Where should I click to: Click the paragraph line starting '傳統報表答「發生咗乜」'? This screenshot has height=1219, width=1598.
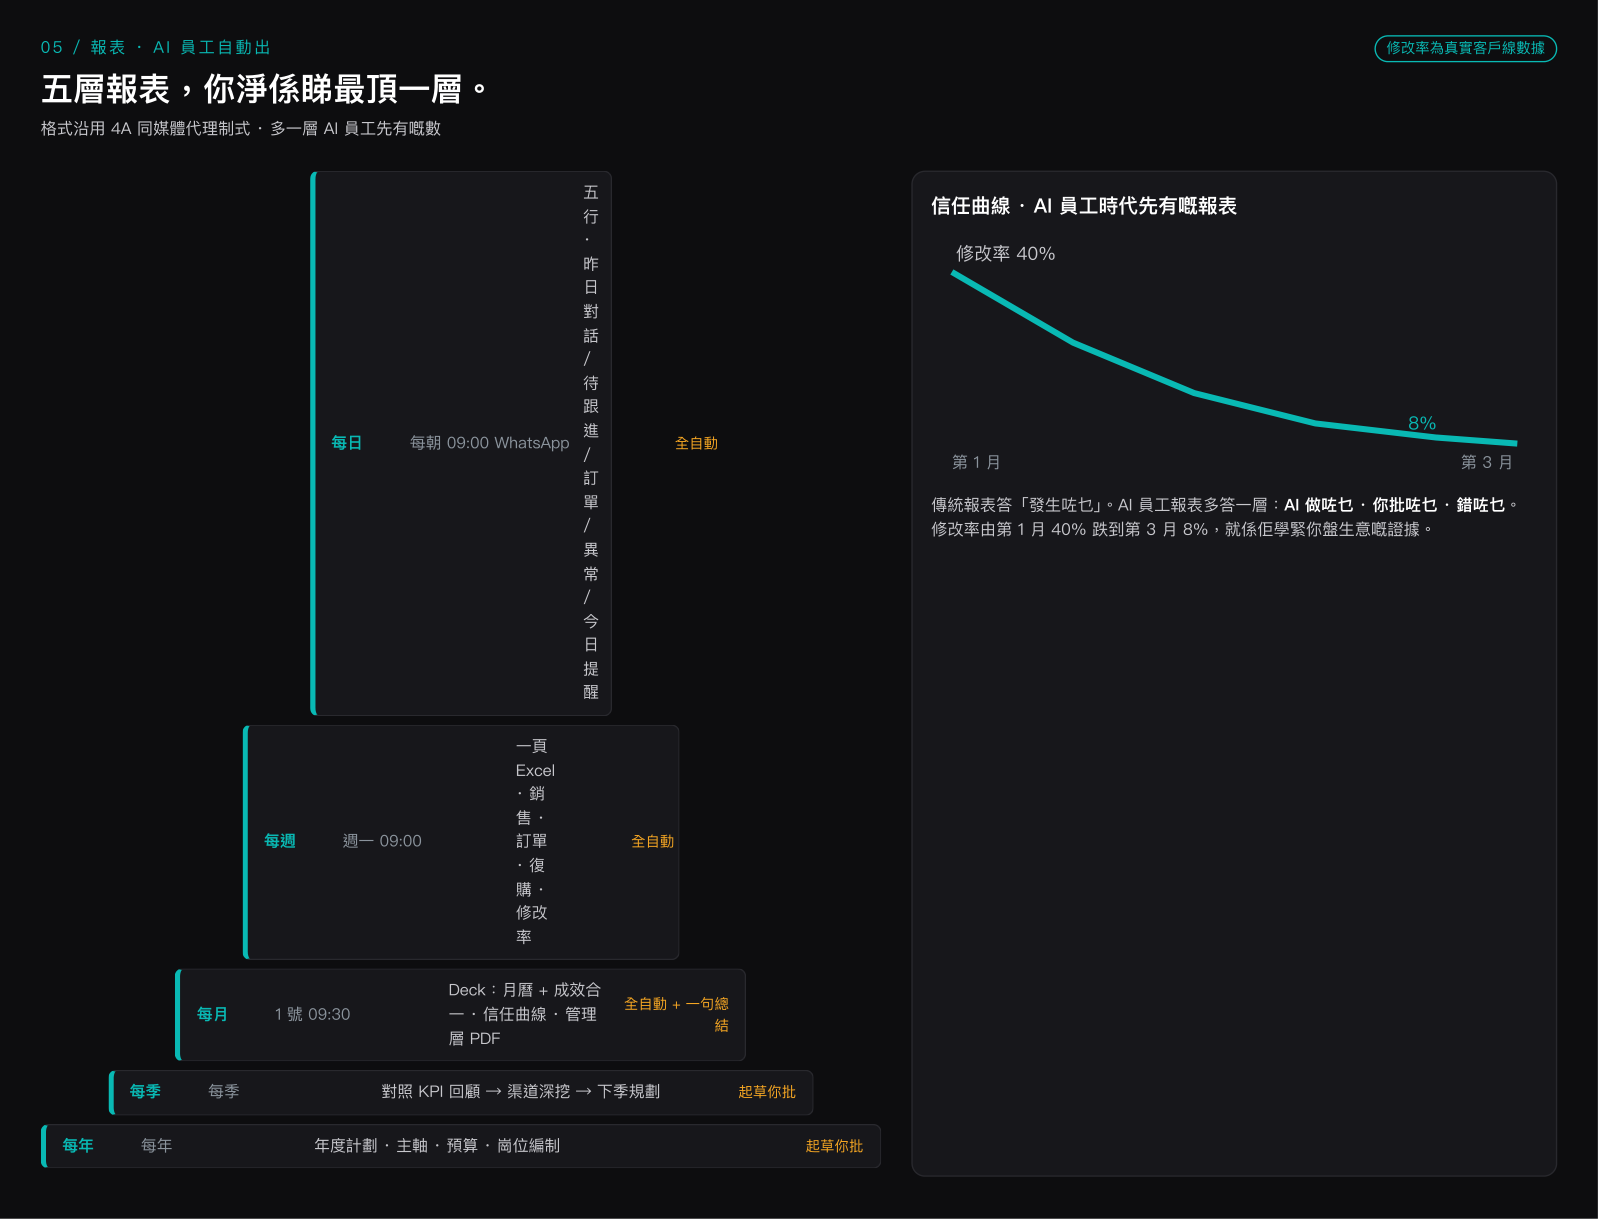(x=1225, y=505)
